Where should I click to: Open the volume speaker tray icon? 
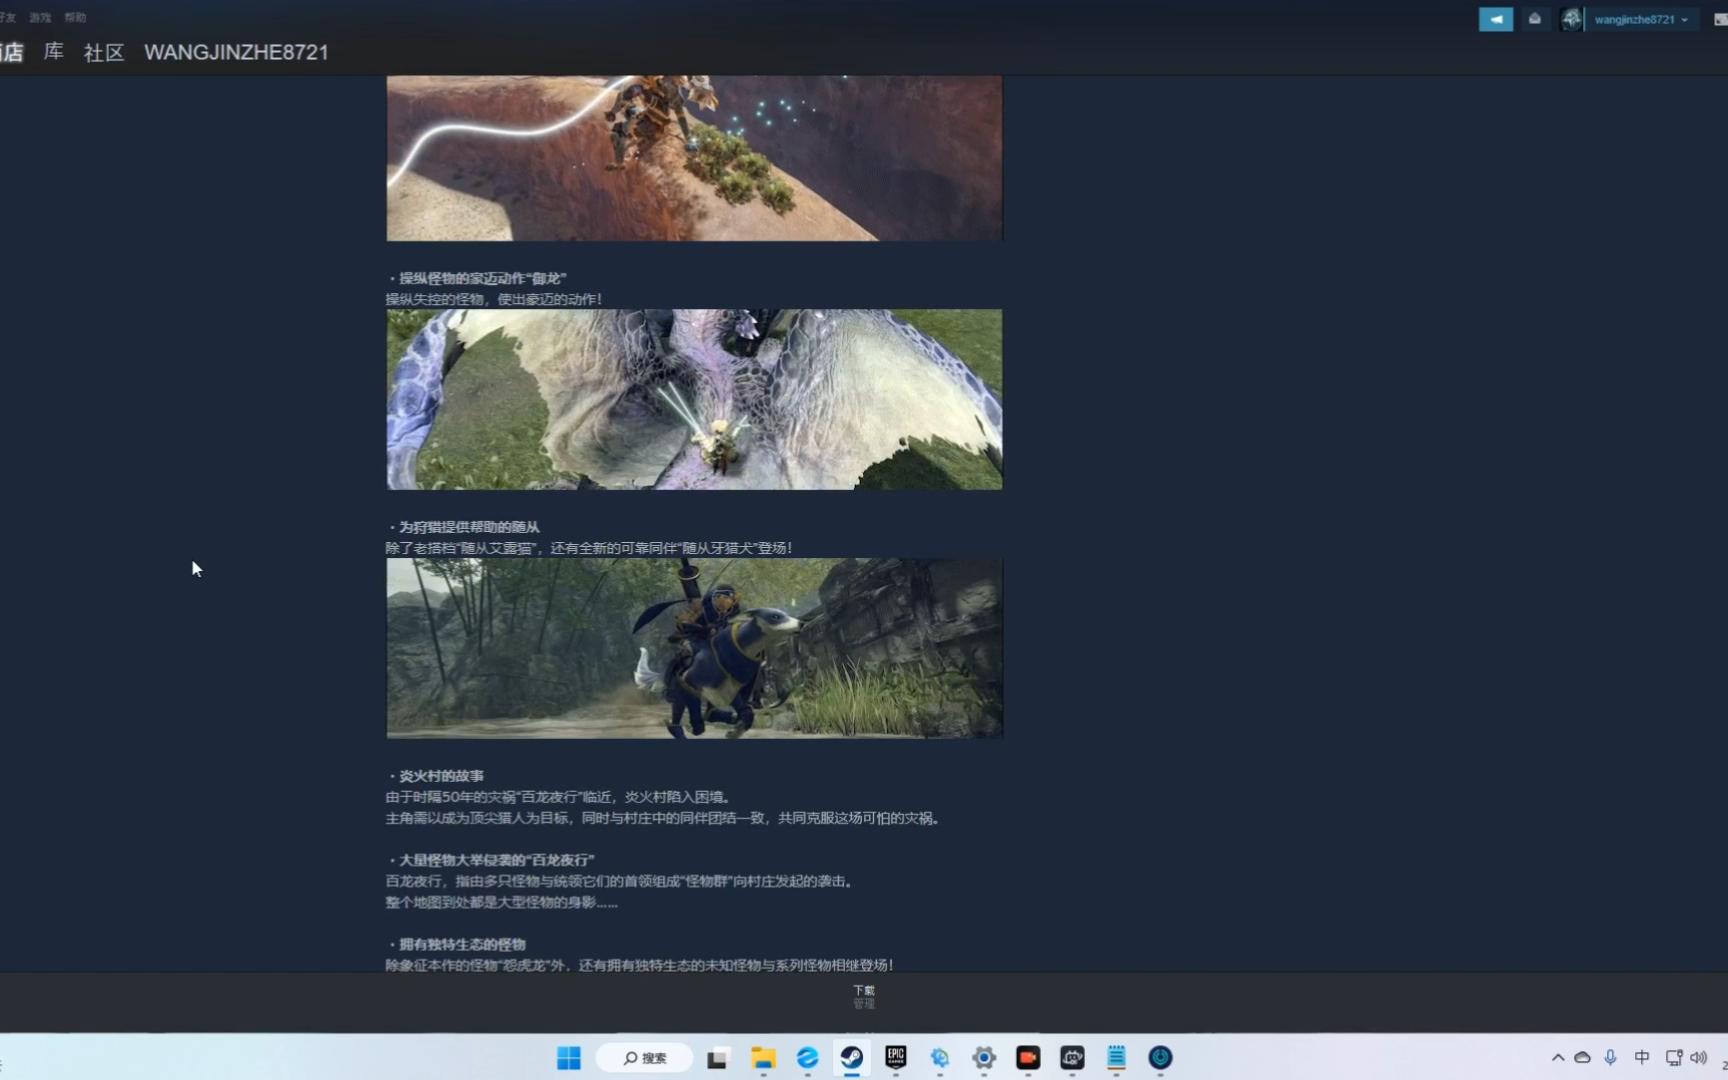(1698, 1058)
